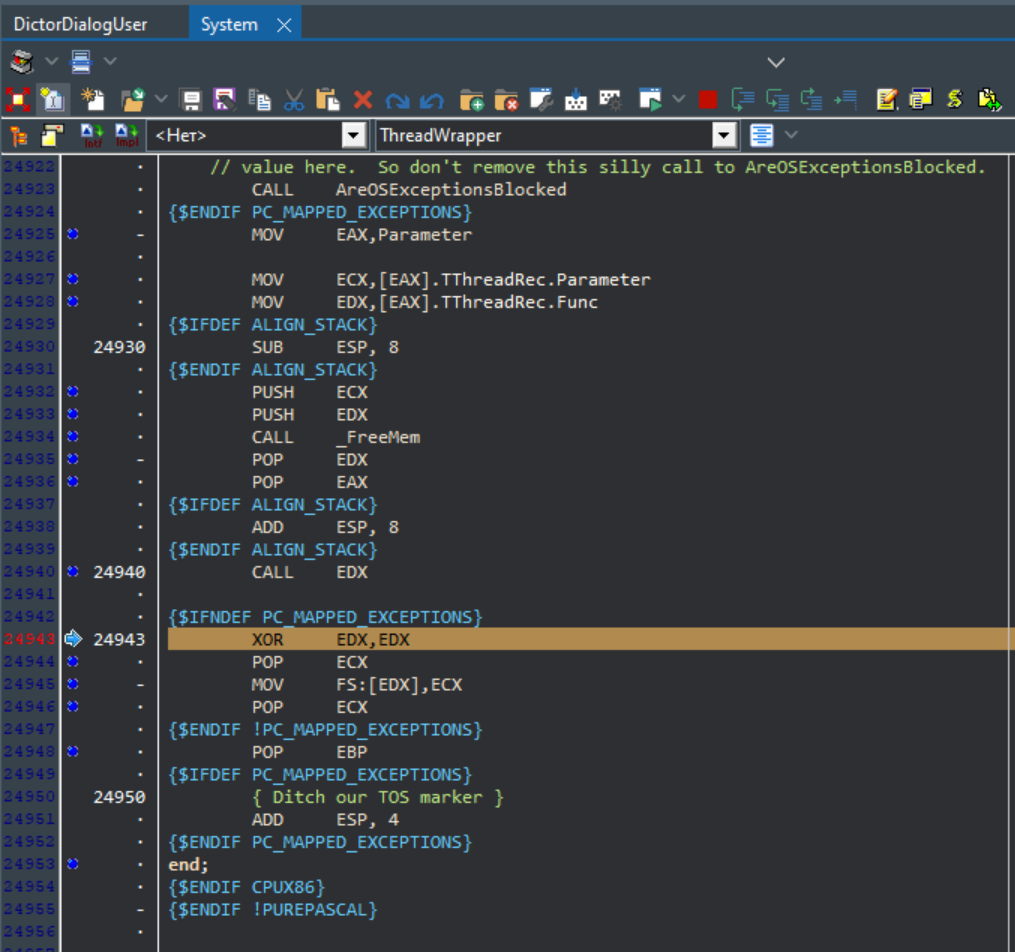Click the folder with green plus icon
The width and height of the screenshot is (1015, 952).
click(471, 100)
